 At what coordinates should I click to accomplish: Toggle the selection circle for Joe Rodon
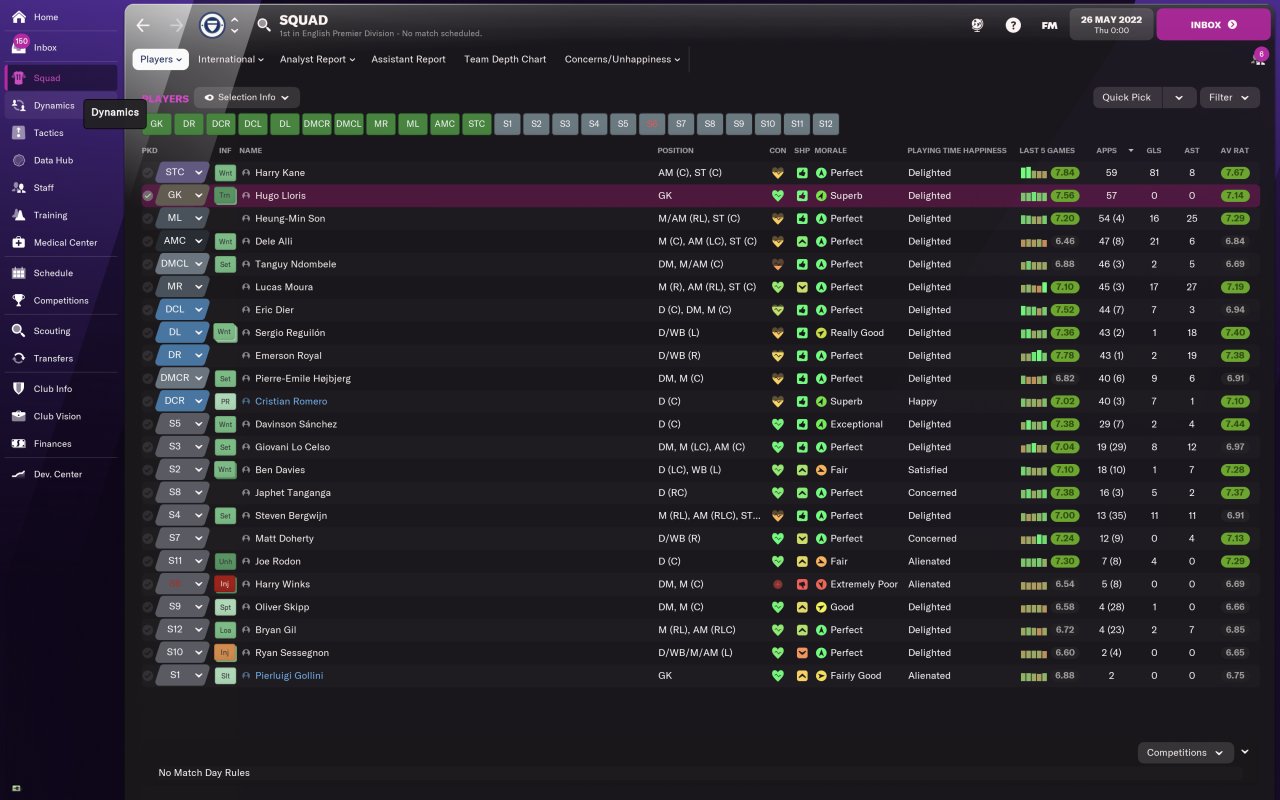coord(148,562)
